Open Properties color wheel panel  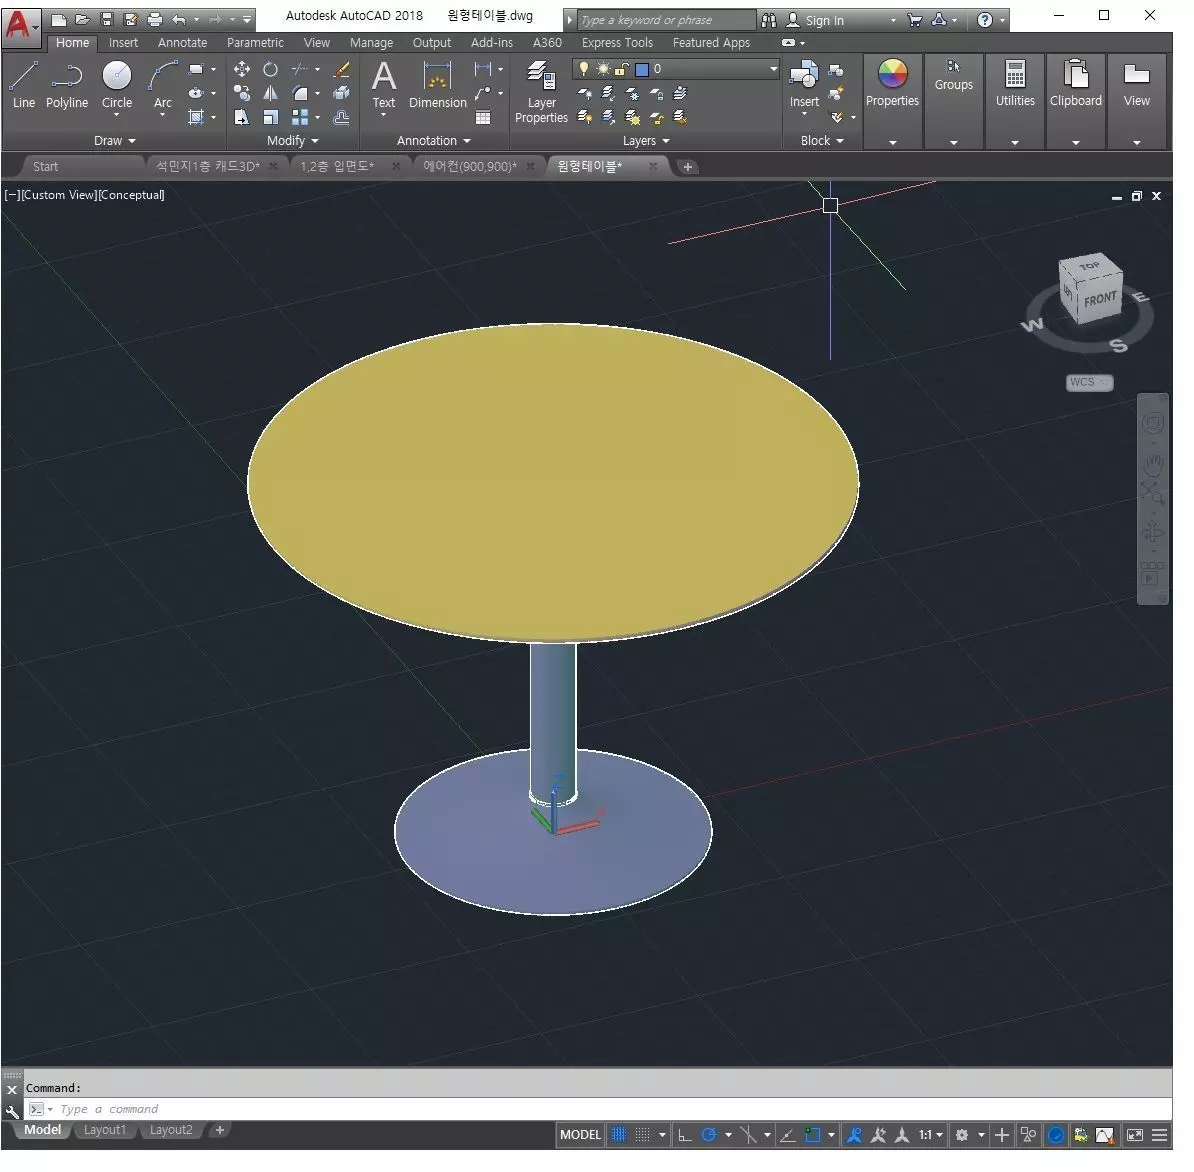(x=892, y=84)
